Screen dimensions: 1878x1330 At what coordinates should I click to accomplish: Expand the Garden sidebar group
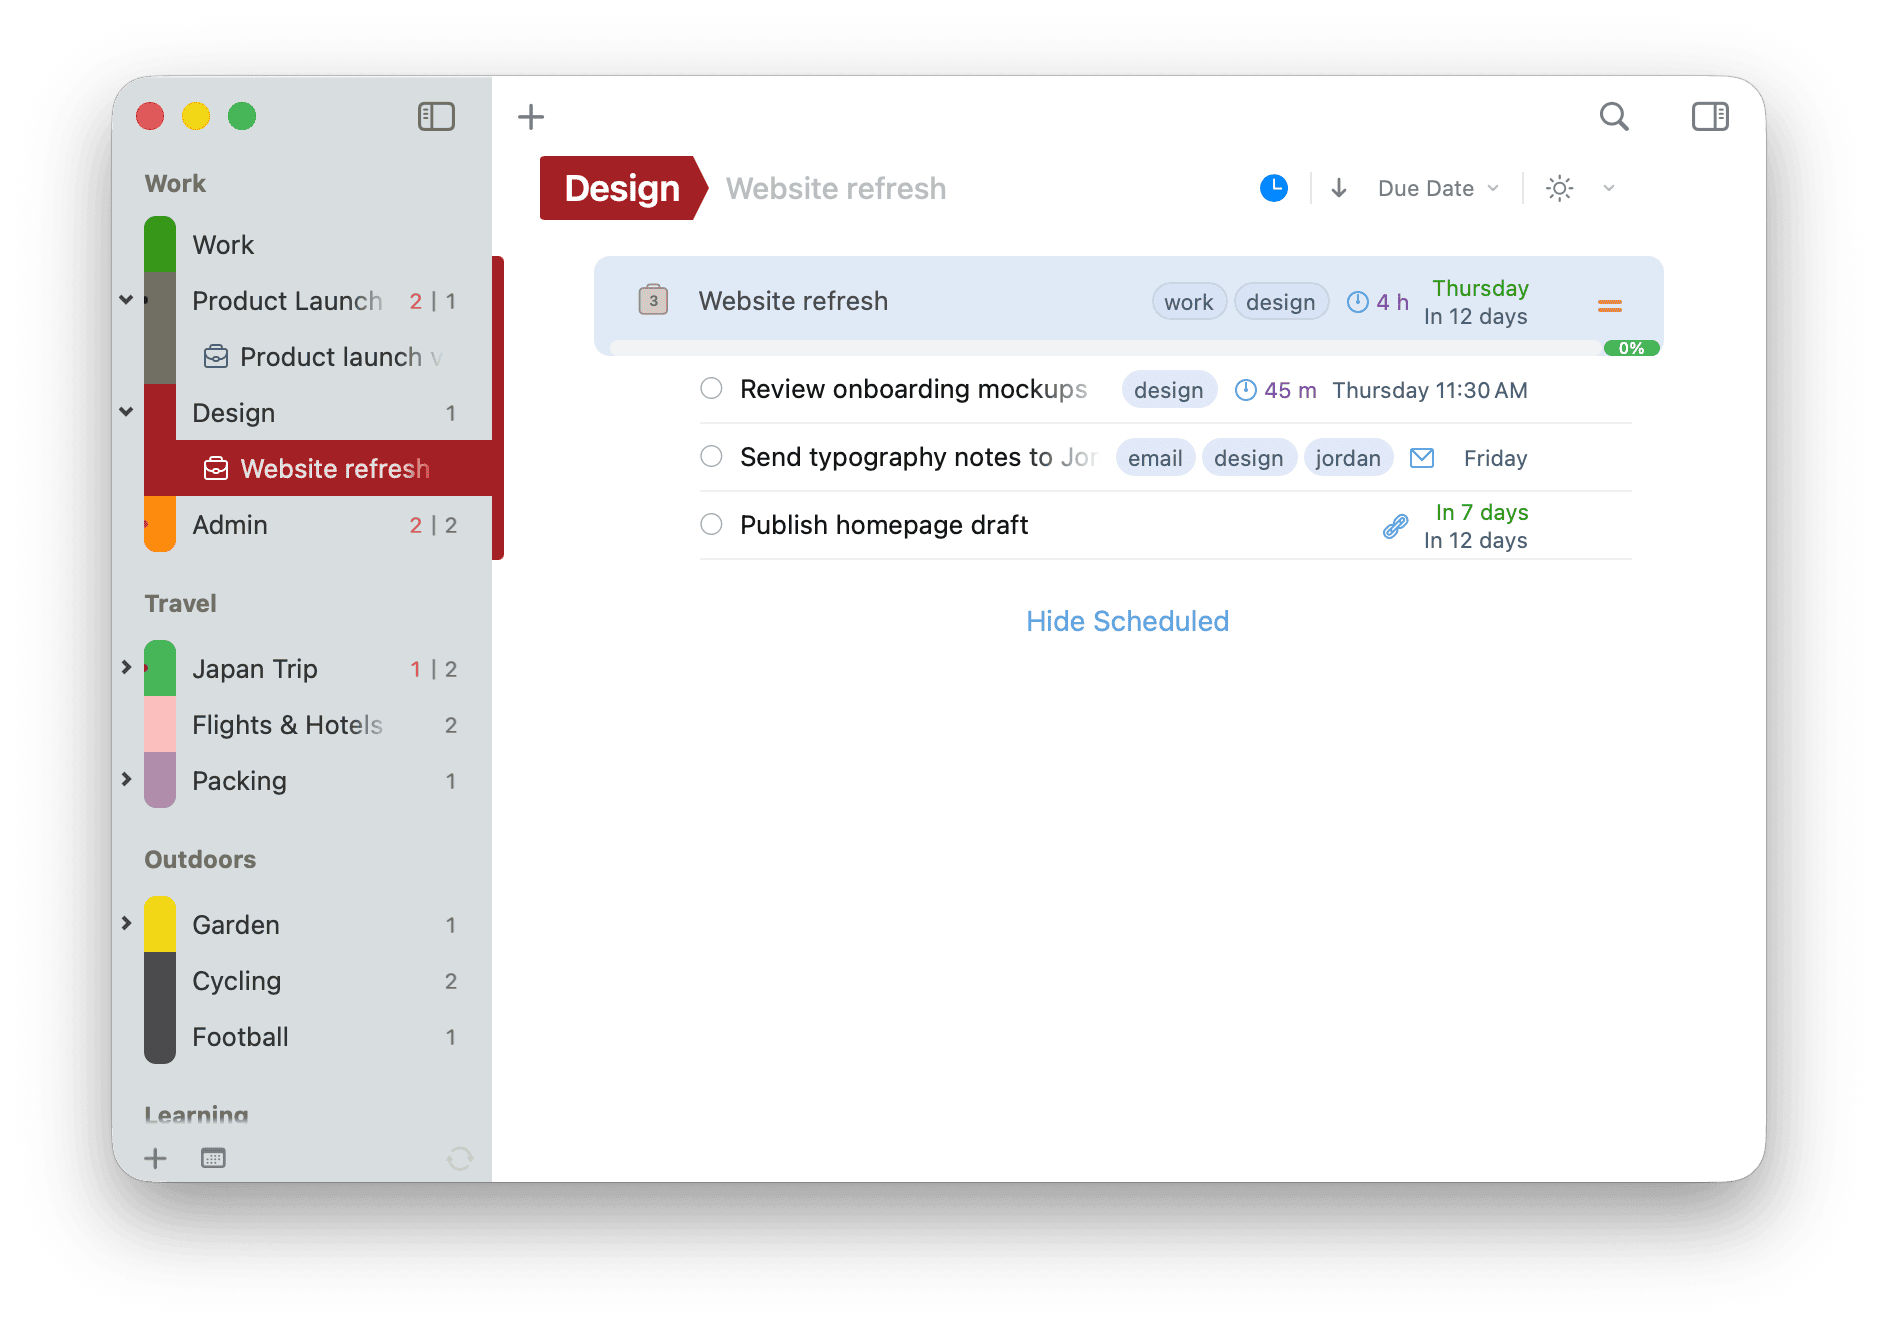tap(126, 924)
